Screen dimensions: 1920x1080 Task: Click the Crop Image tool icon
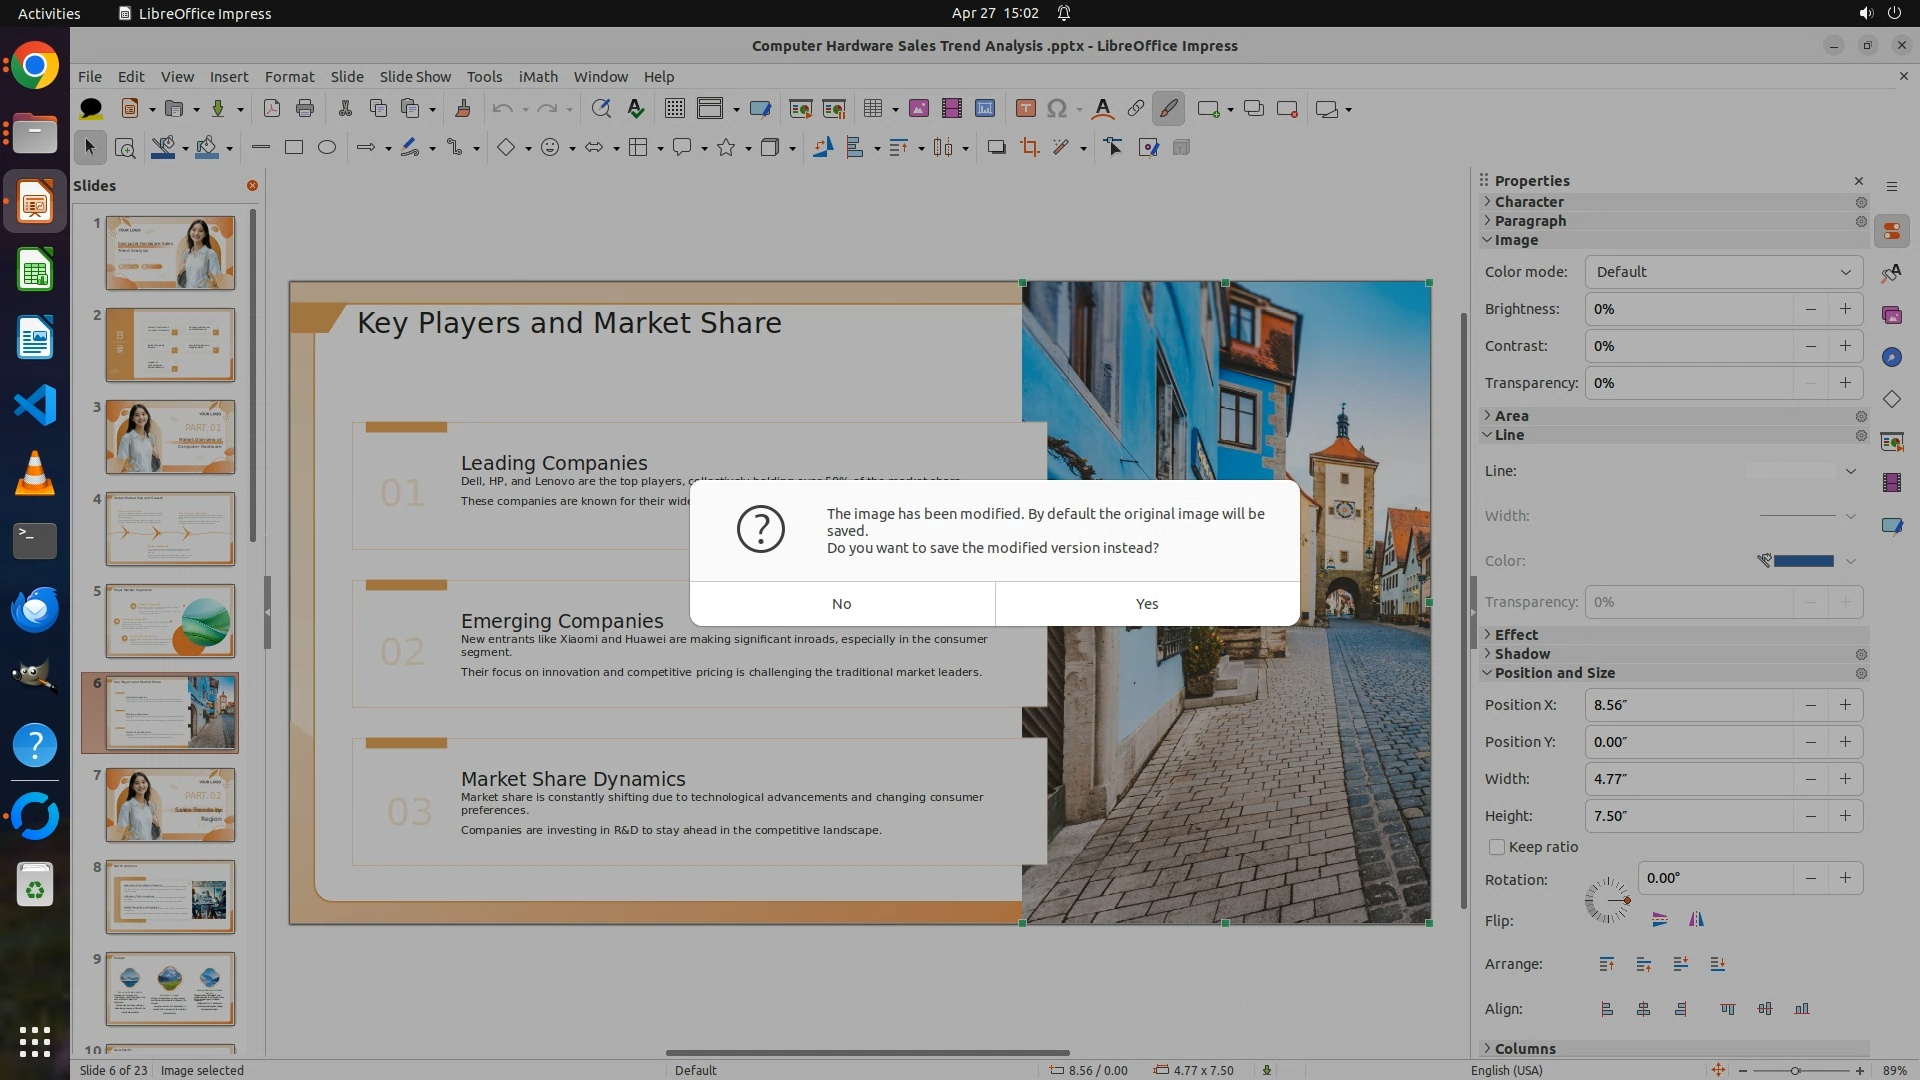[1030, 148]
